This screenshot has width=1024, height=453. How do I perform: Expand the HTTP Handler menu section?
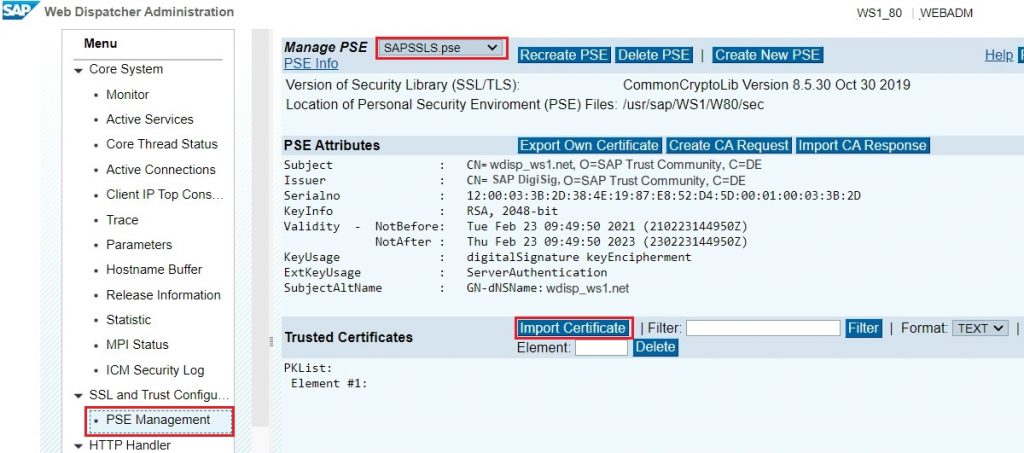pos(78,446)
